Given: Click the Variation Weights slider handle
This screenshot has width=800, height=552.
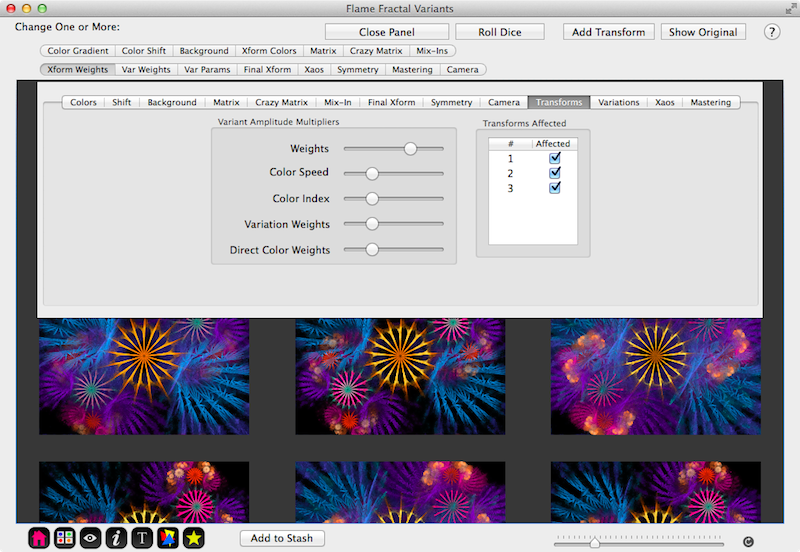Looking at the screenshot, I should point(372,223).
